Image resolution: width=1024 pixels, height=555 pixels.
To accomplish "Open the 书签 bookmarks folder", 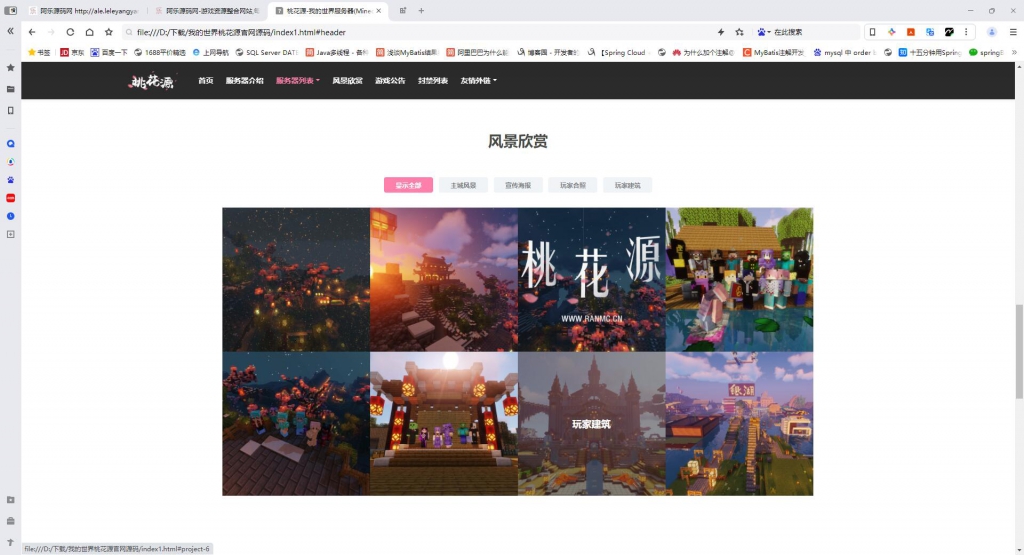I will click(39, 52).
